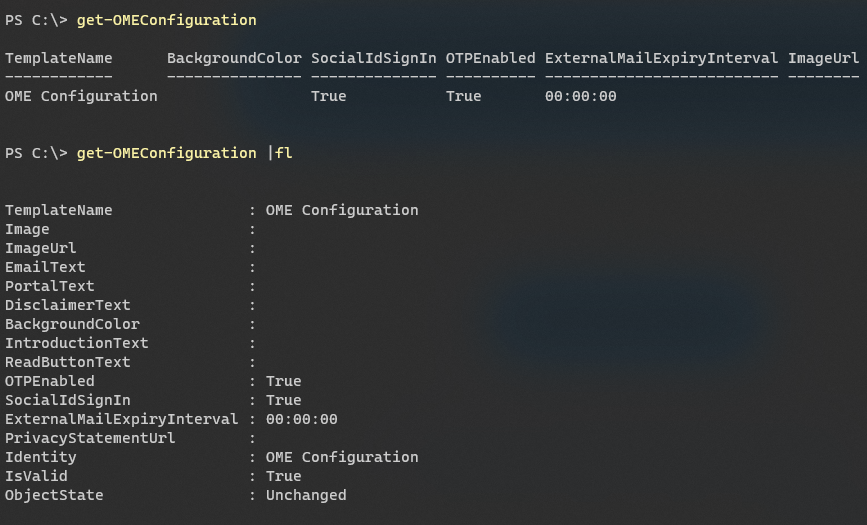
Task: Click OME Configuration value beside Identity
Action: point(342,457)
